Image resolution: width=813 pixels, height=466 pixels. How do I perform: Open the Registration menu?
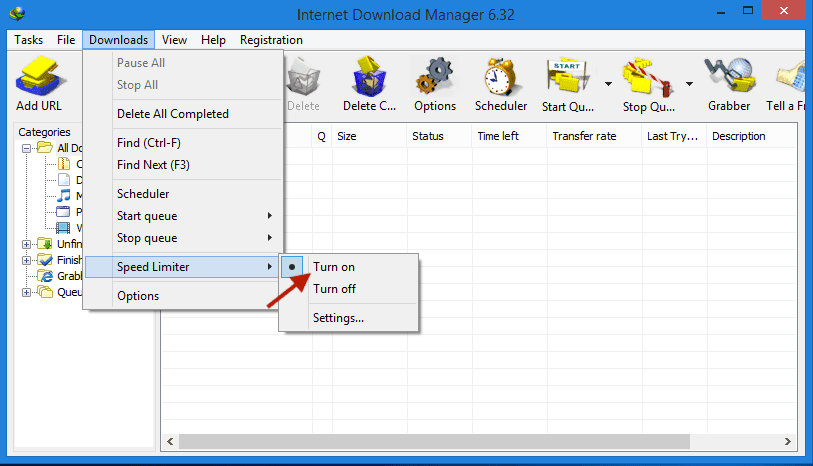(x=271, y=40)
